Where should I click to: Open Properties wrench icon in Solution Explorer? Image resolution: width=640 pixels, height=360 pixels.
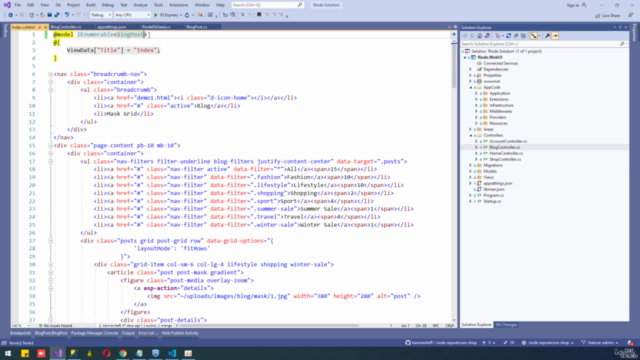547,36
